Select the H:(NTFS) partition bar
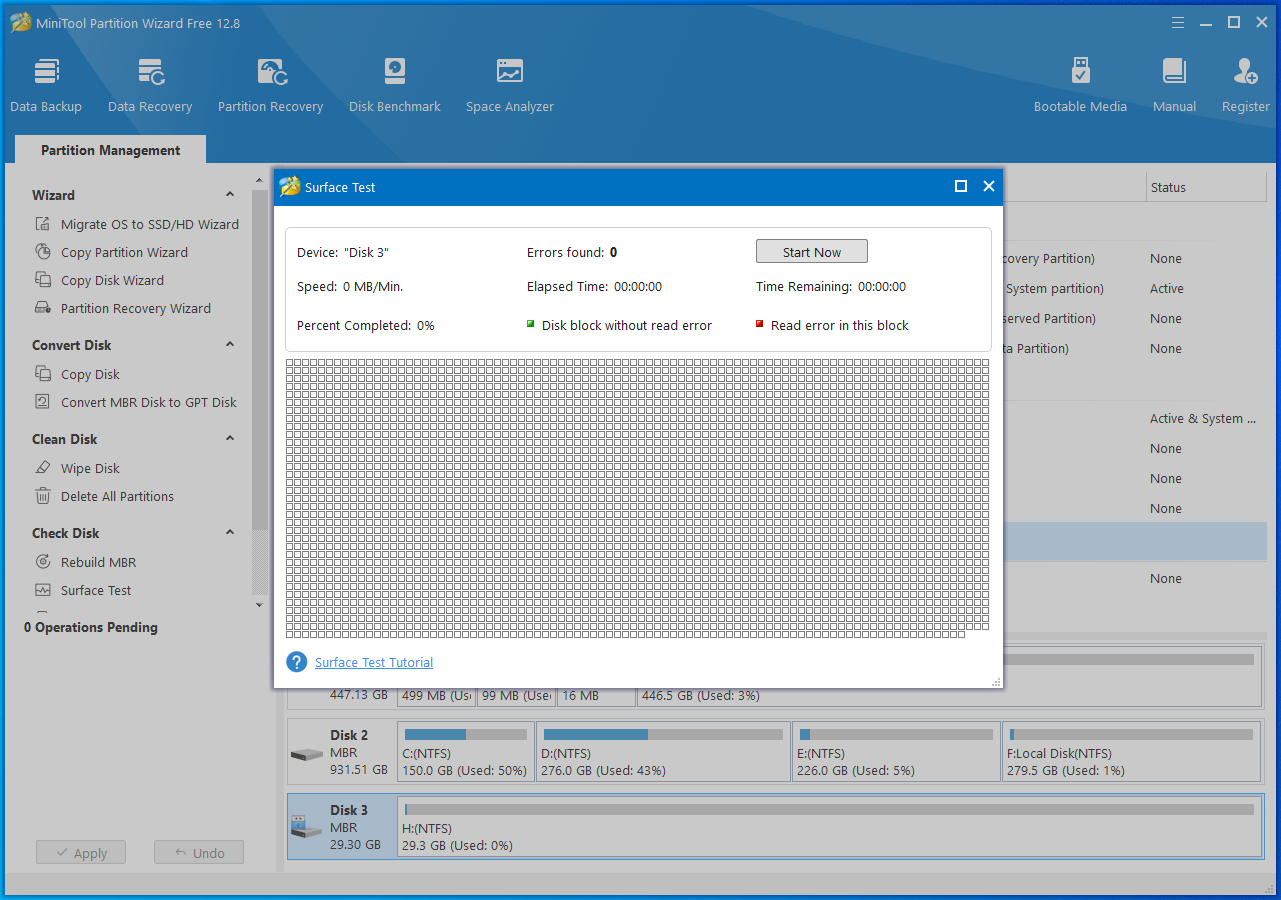The image size is (1281, 900). tap(830, 827)
